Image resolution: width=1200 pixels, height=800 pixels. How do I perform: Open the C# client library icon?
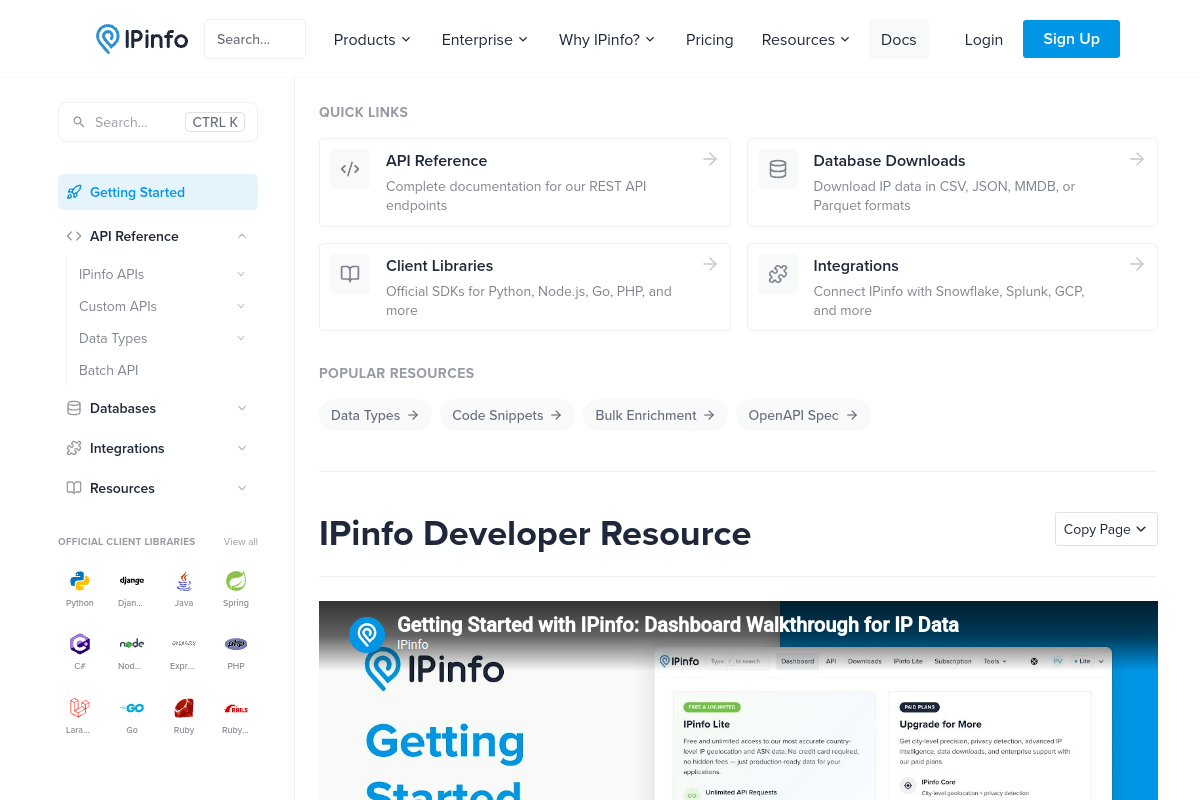pos(80,644)
